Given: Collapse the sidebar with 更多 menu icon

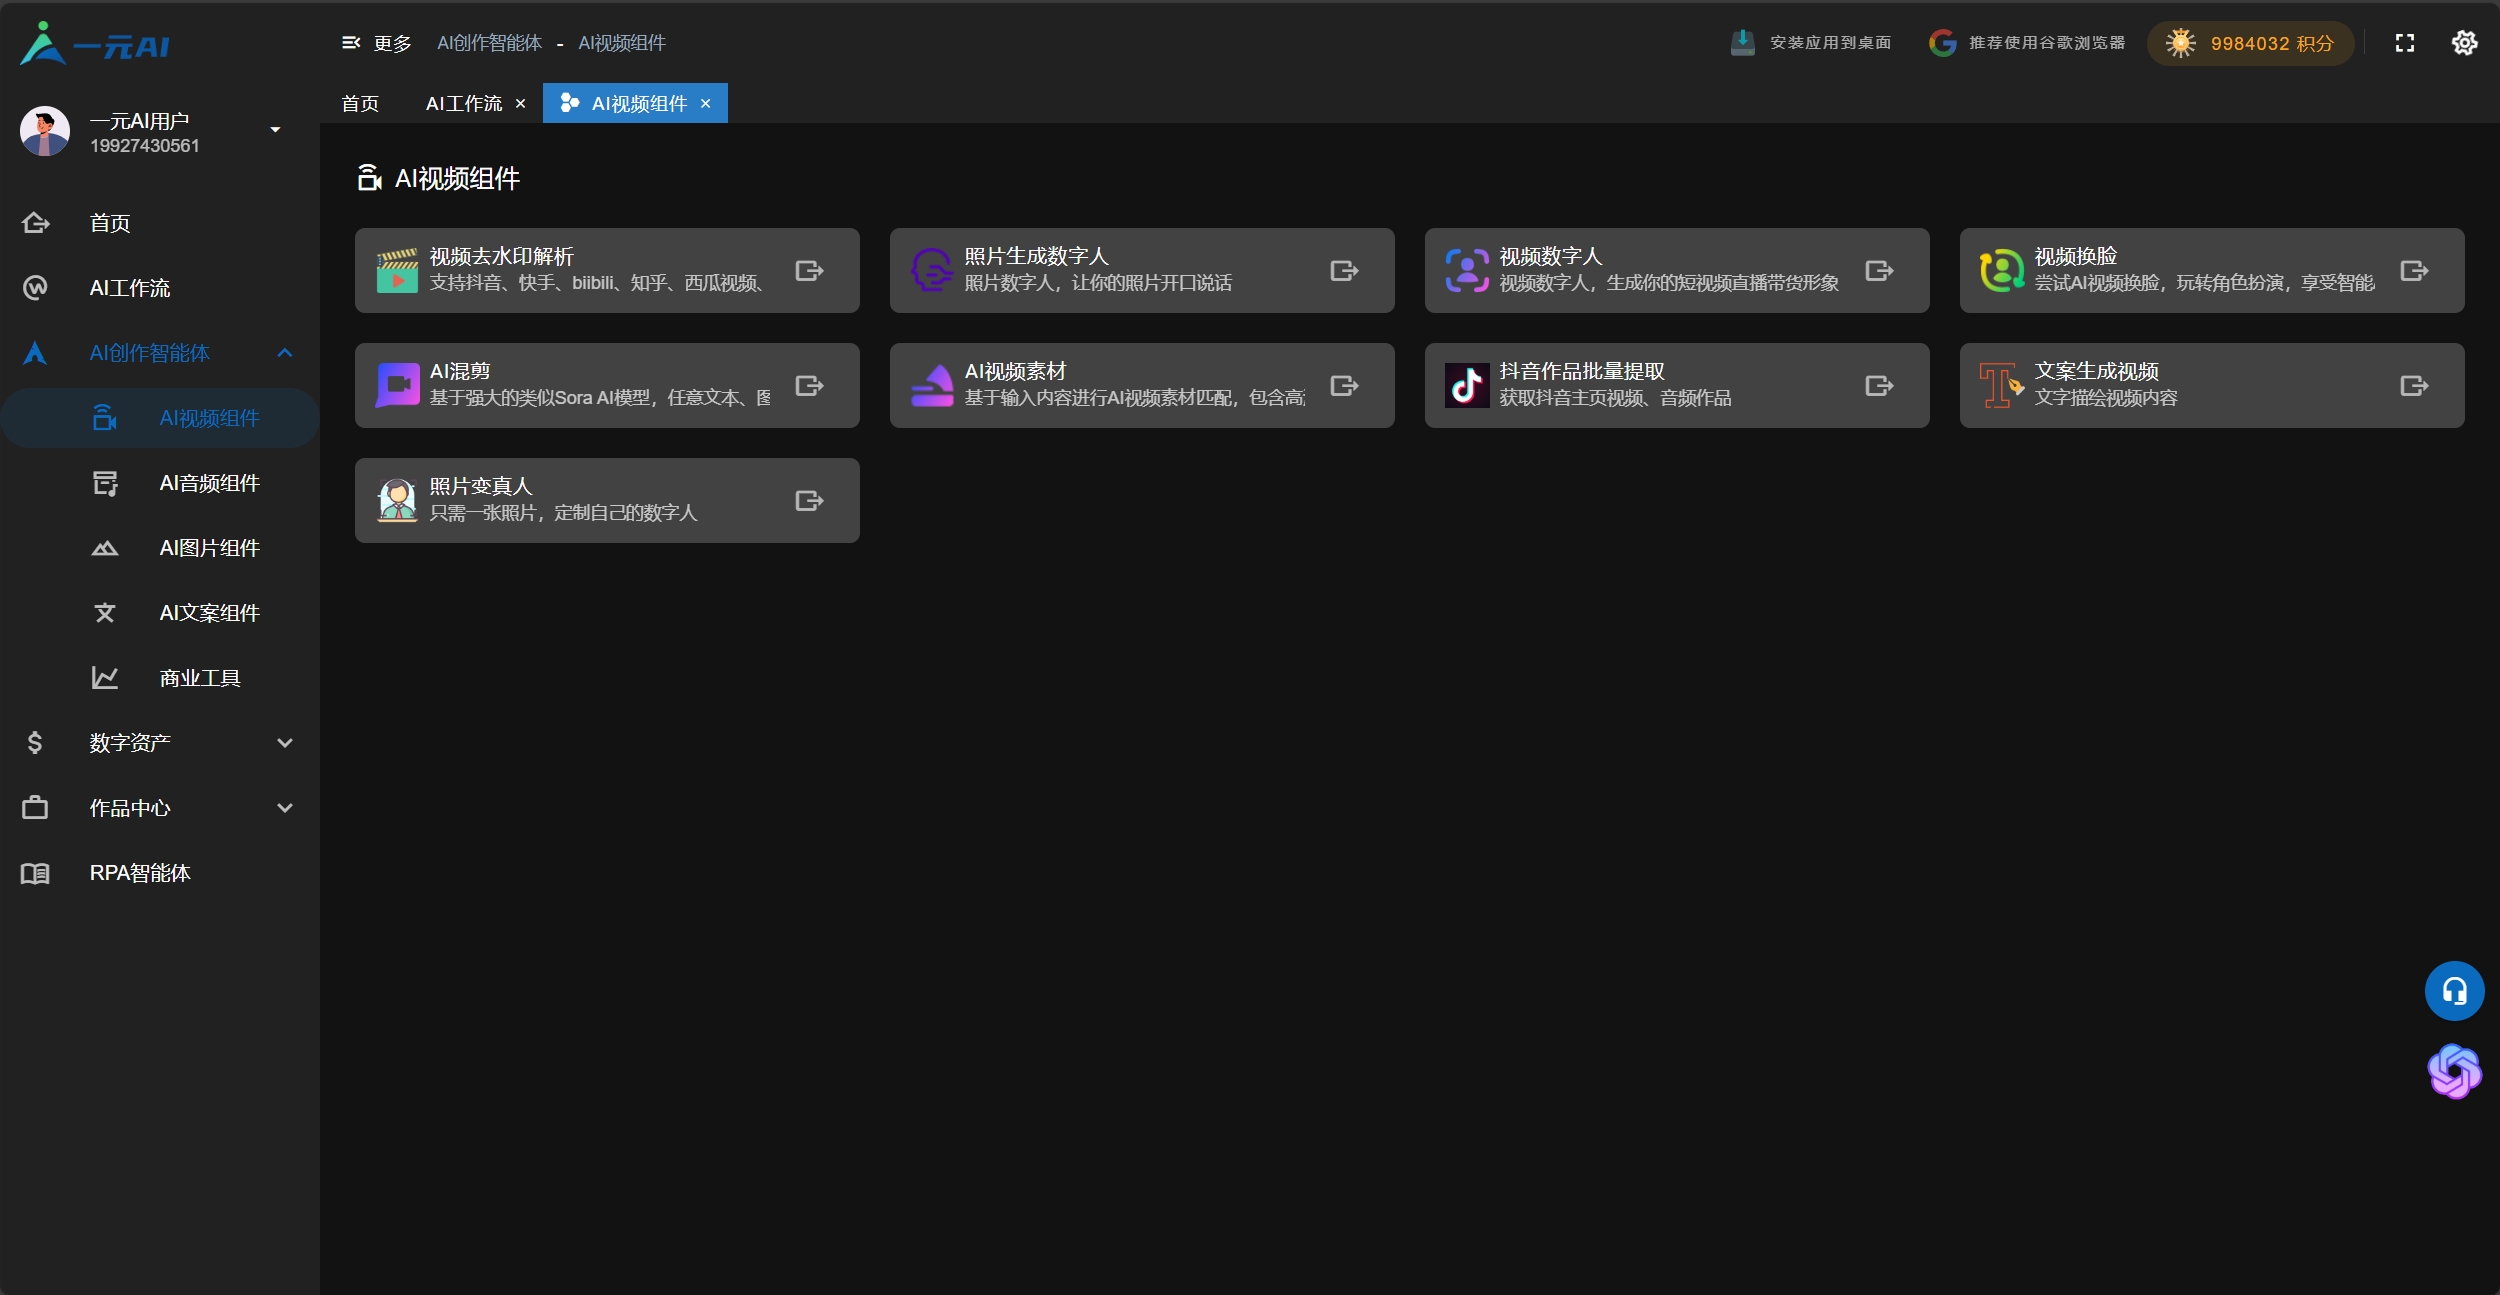Looking at the screenshot, I should coord(351,43).
